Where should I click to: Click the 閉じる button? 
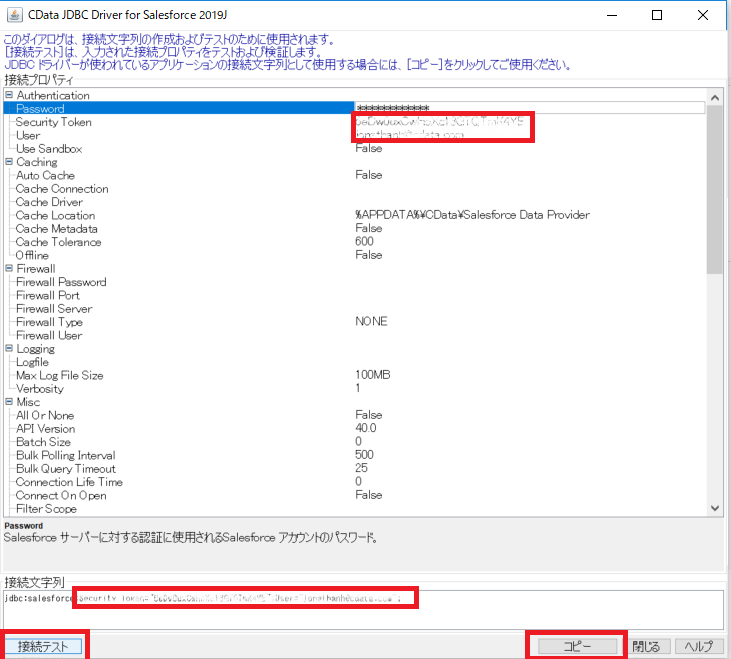646,646
